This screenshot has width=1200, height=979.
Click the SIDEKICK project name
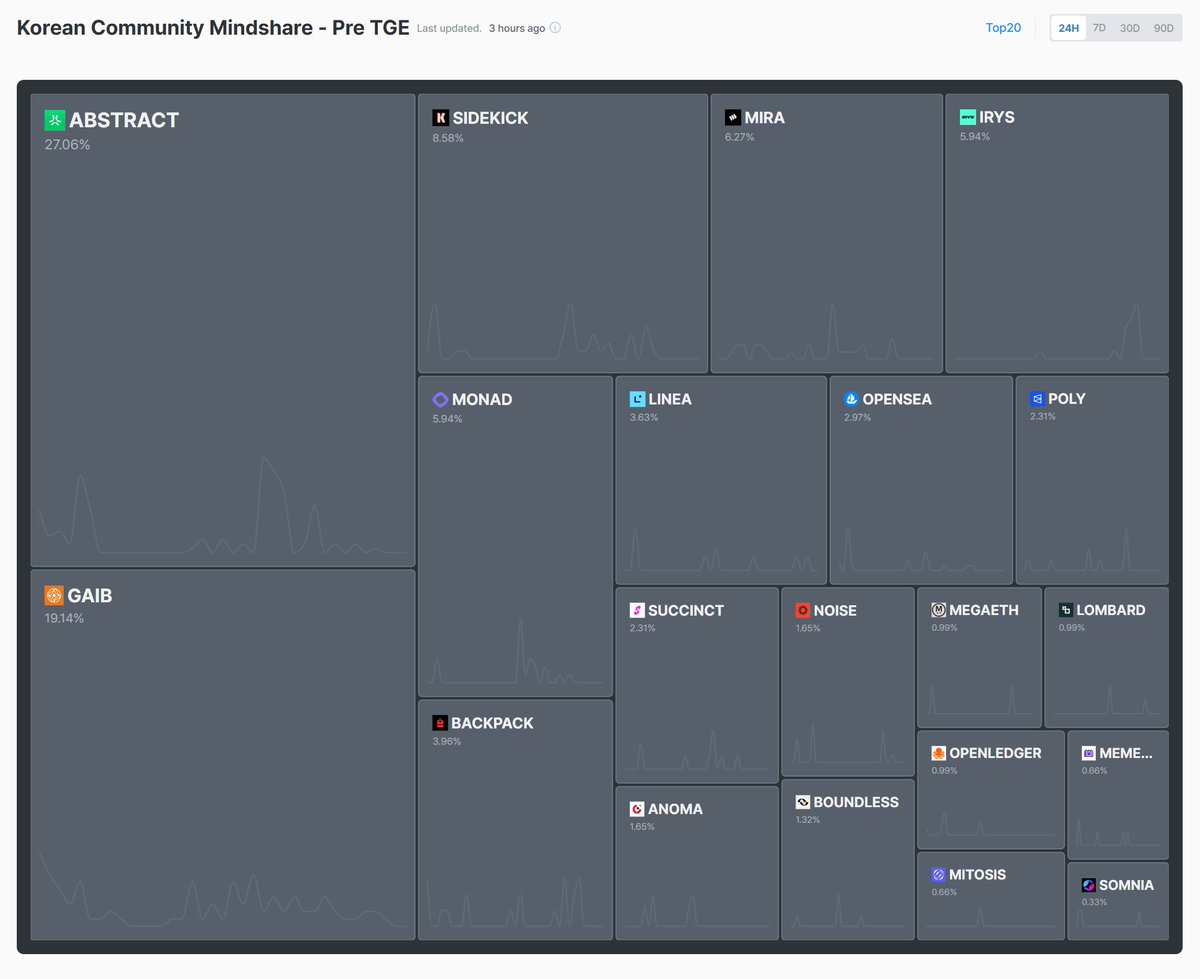(x=490, y=118)
